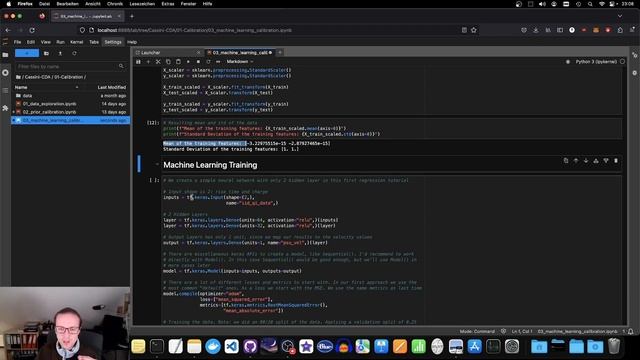This screenshot has height=360, width=640.
Task: Move the active cell down with the arrow icon
Action: [x=586, y=161]
